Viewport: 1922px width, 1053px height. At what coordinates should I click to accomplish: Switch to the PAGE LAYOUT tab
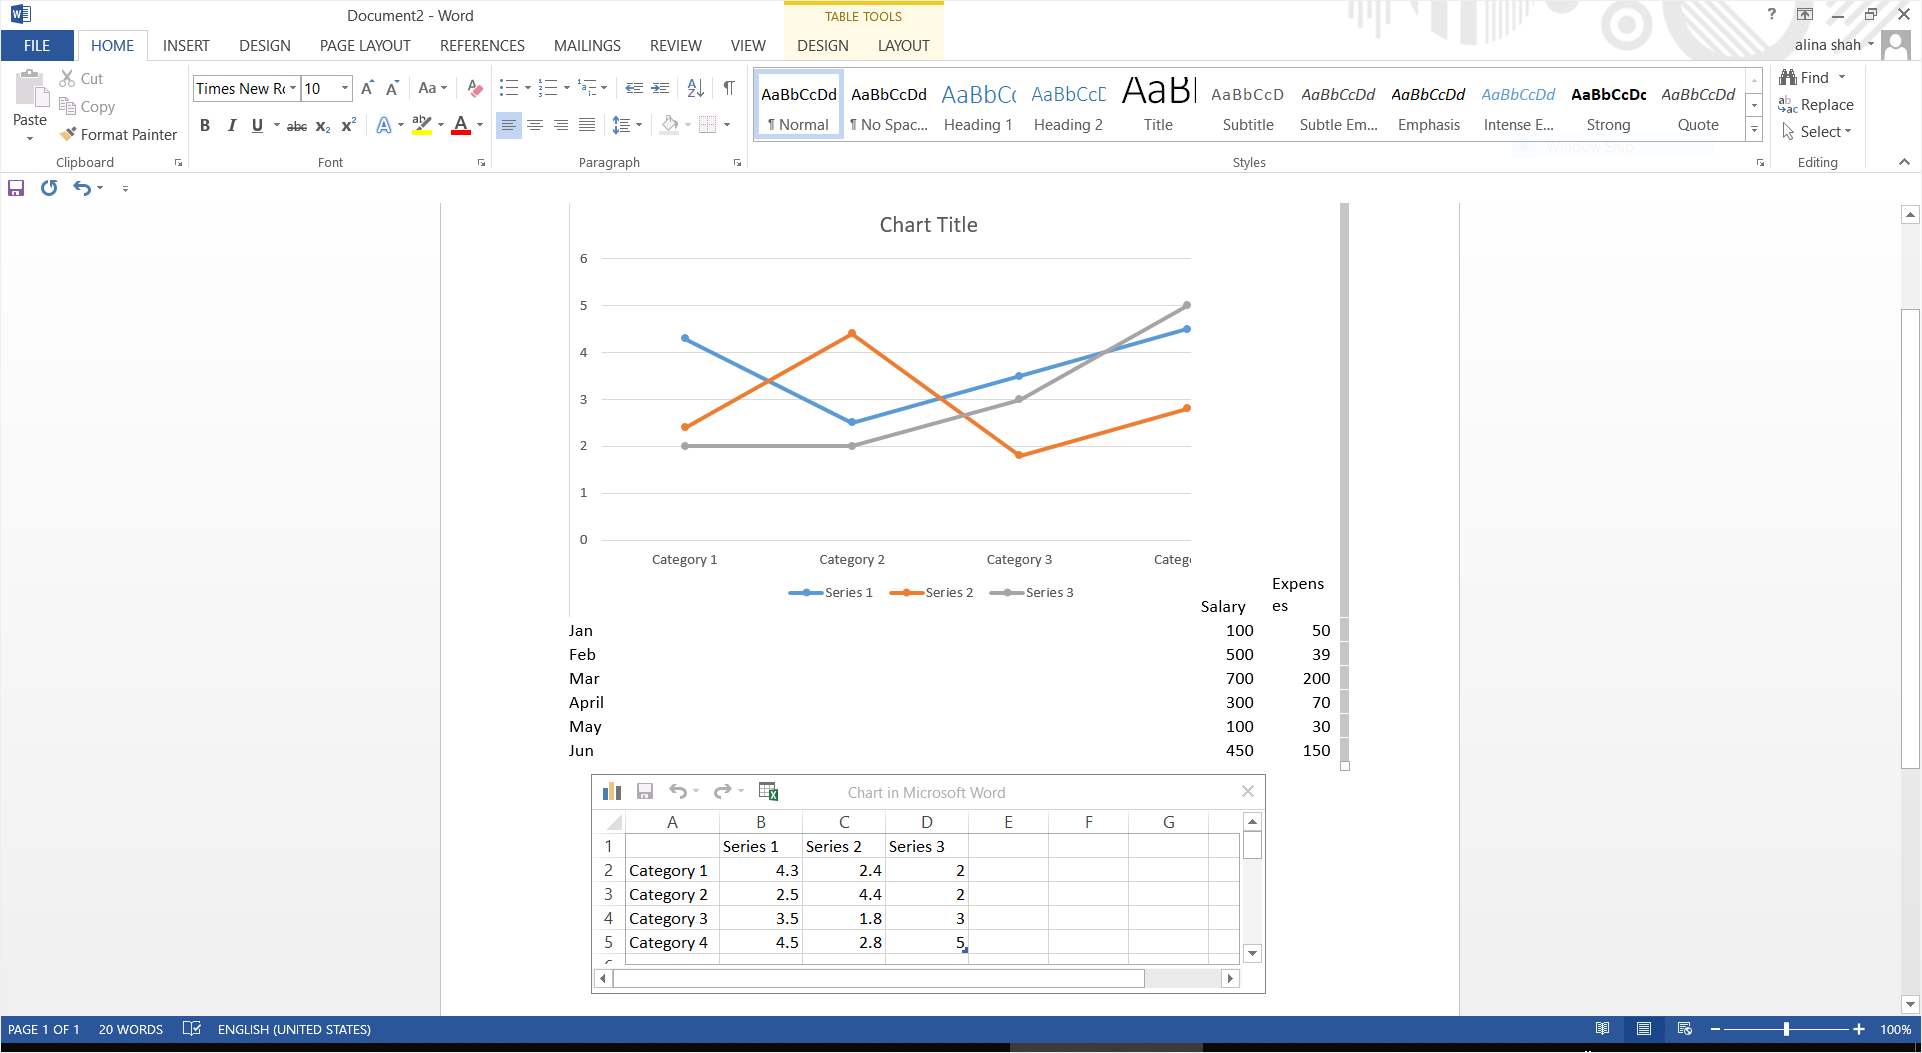point(365,46)
